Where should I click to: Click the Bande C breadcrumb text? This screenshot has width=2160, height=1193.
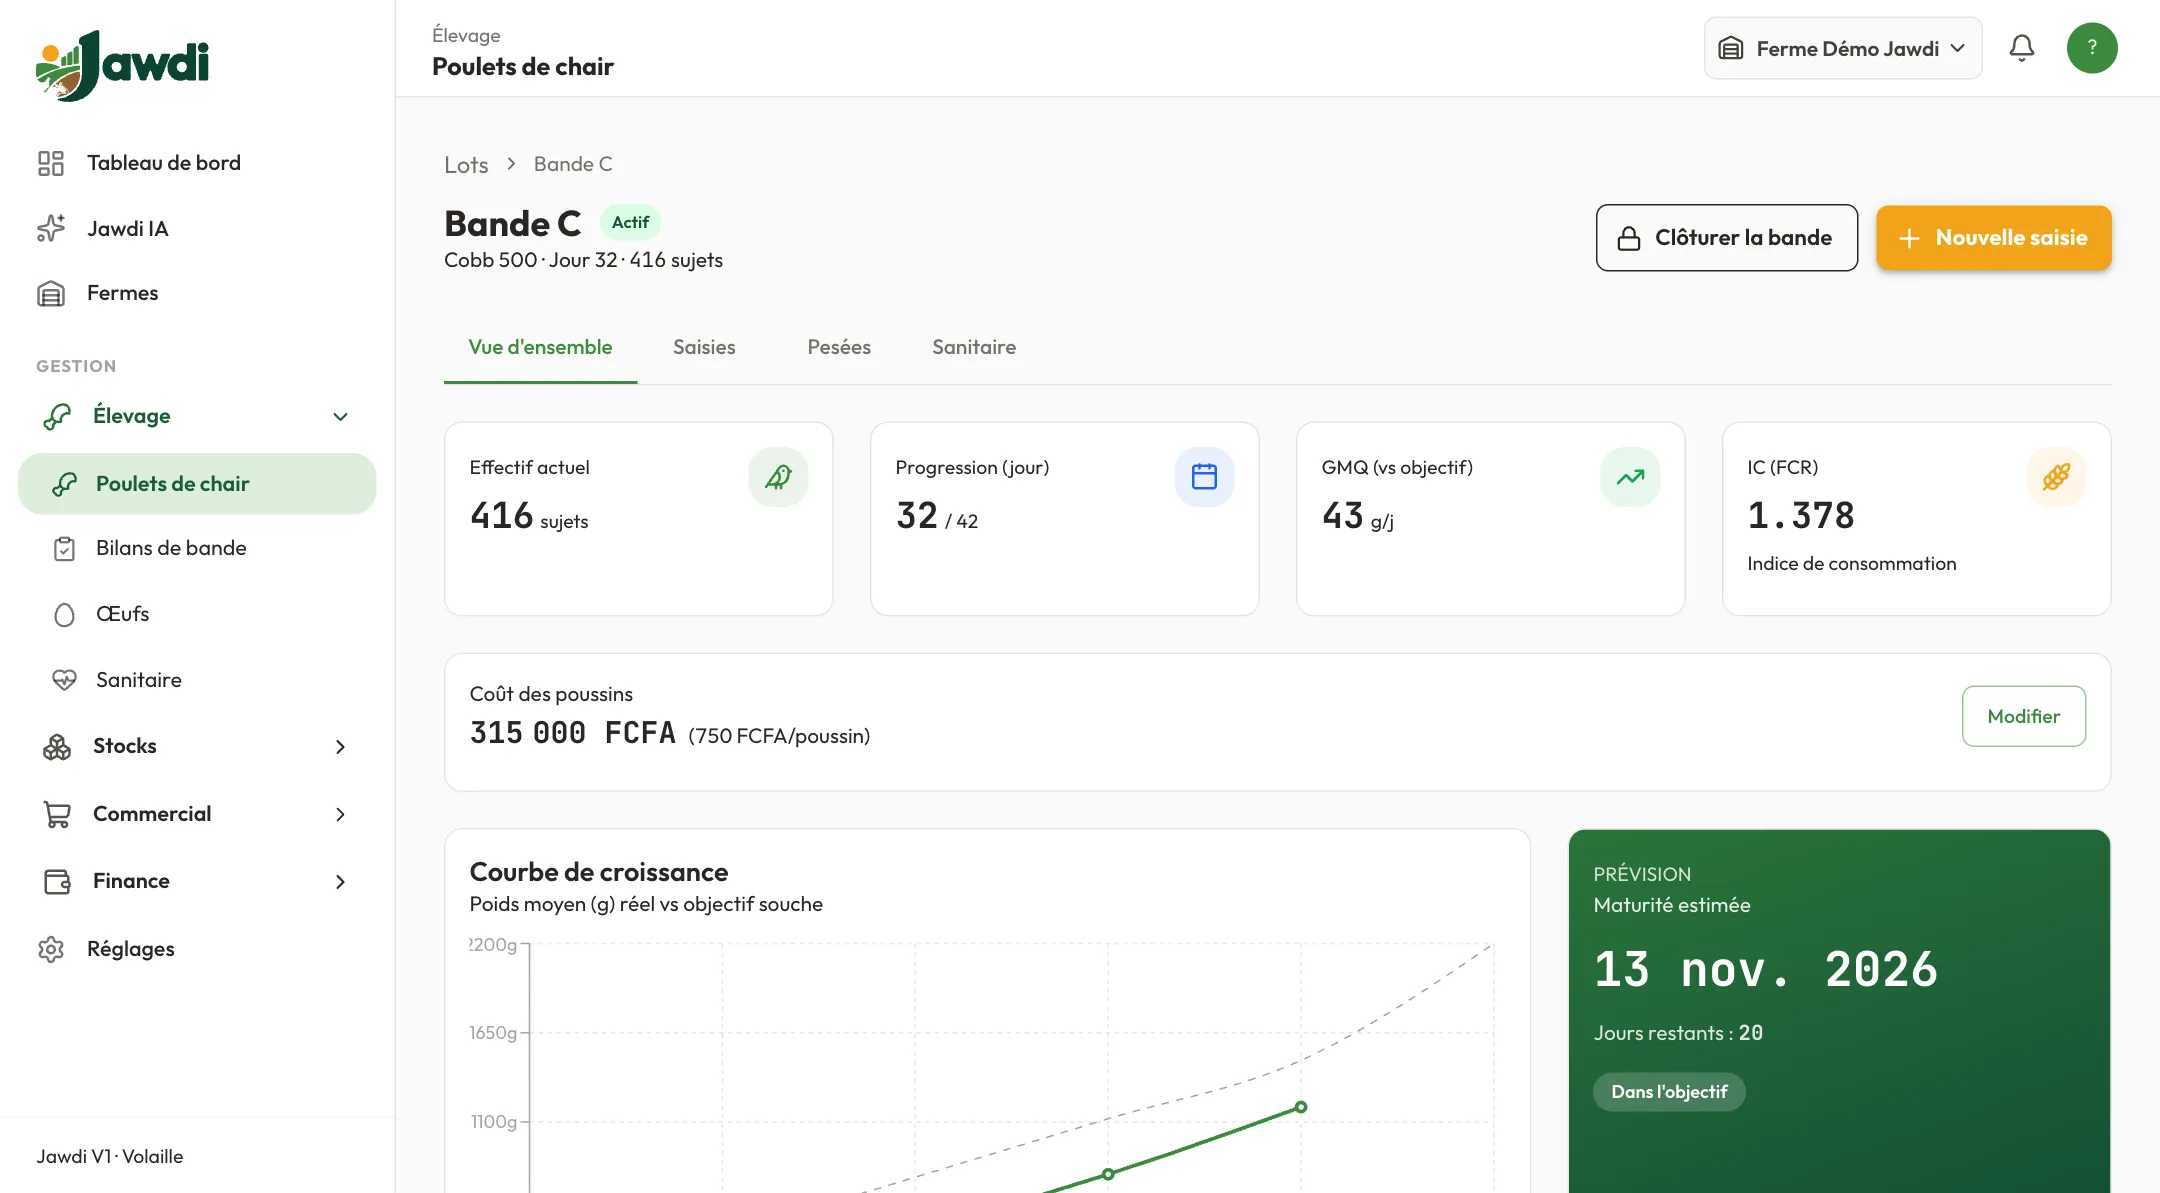(x=573, y=164)
